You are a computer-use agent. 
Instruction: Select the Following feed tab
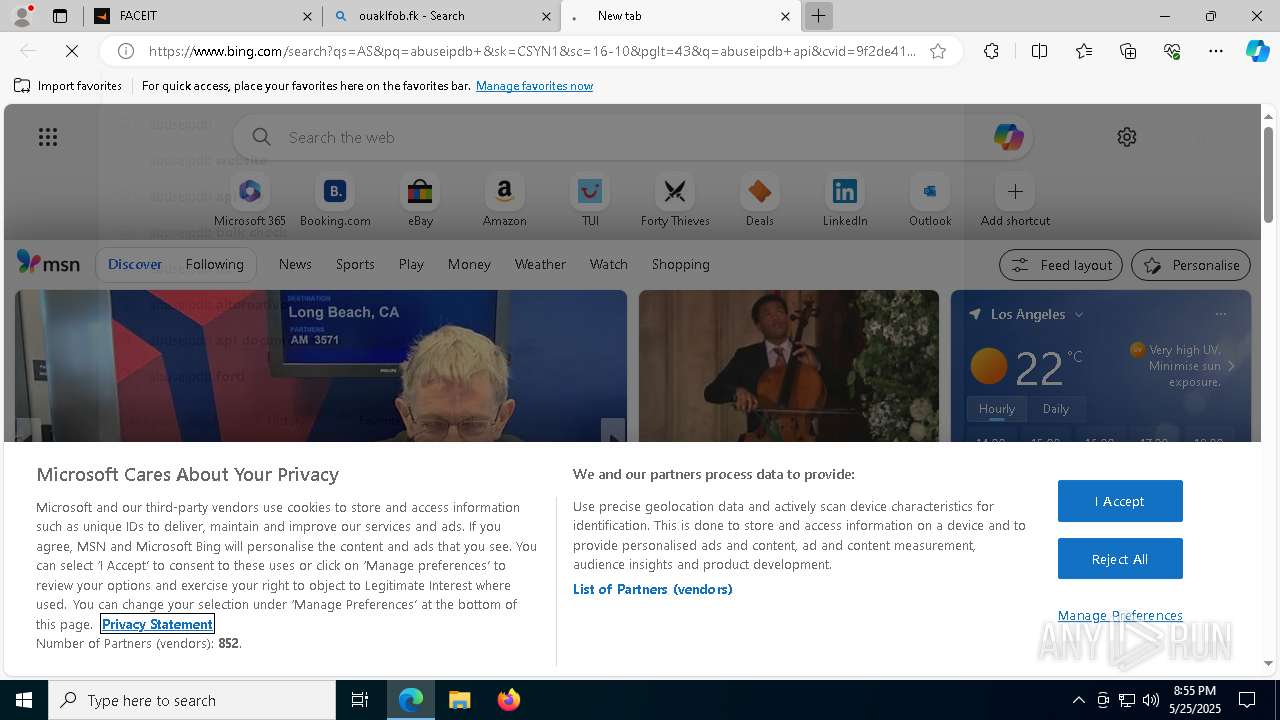214,264
